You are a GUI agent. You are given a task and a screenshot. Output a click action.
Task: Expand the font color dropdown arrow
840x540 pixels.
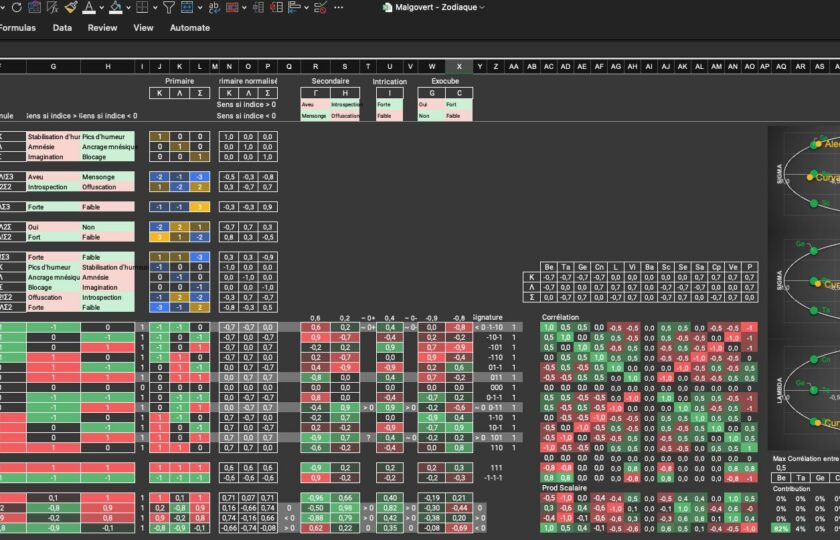[x=102, y=7]
